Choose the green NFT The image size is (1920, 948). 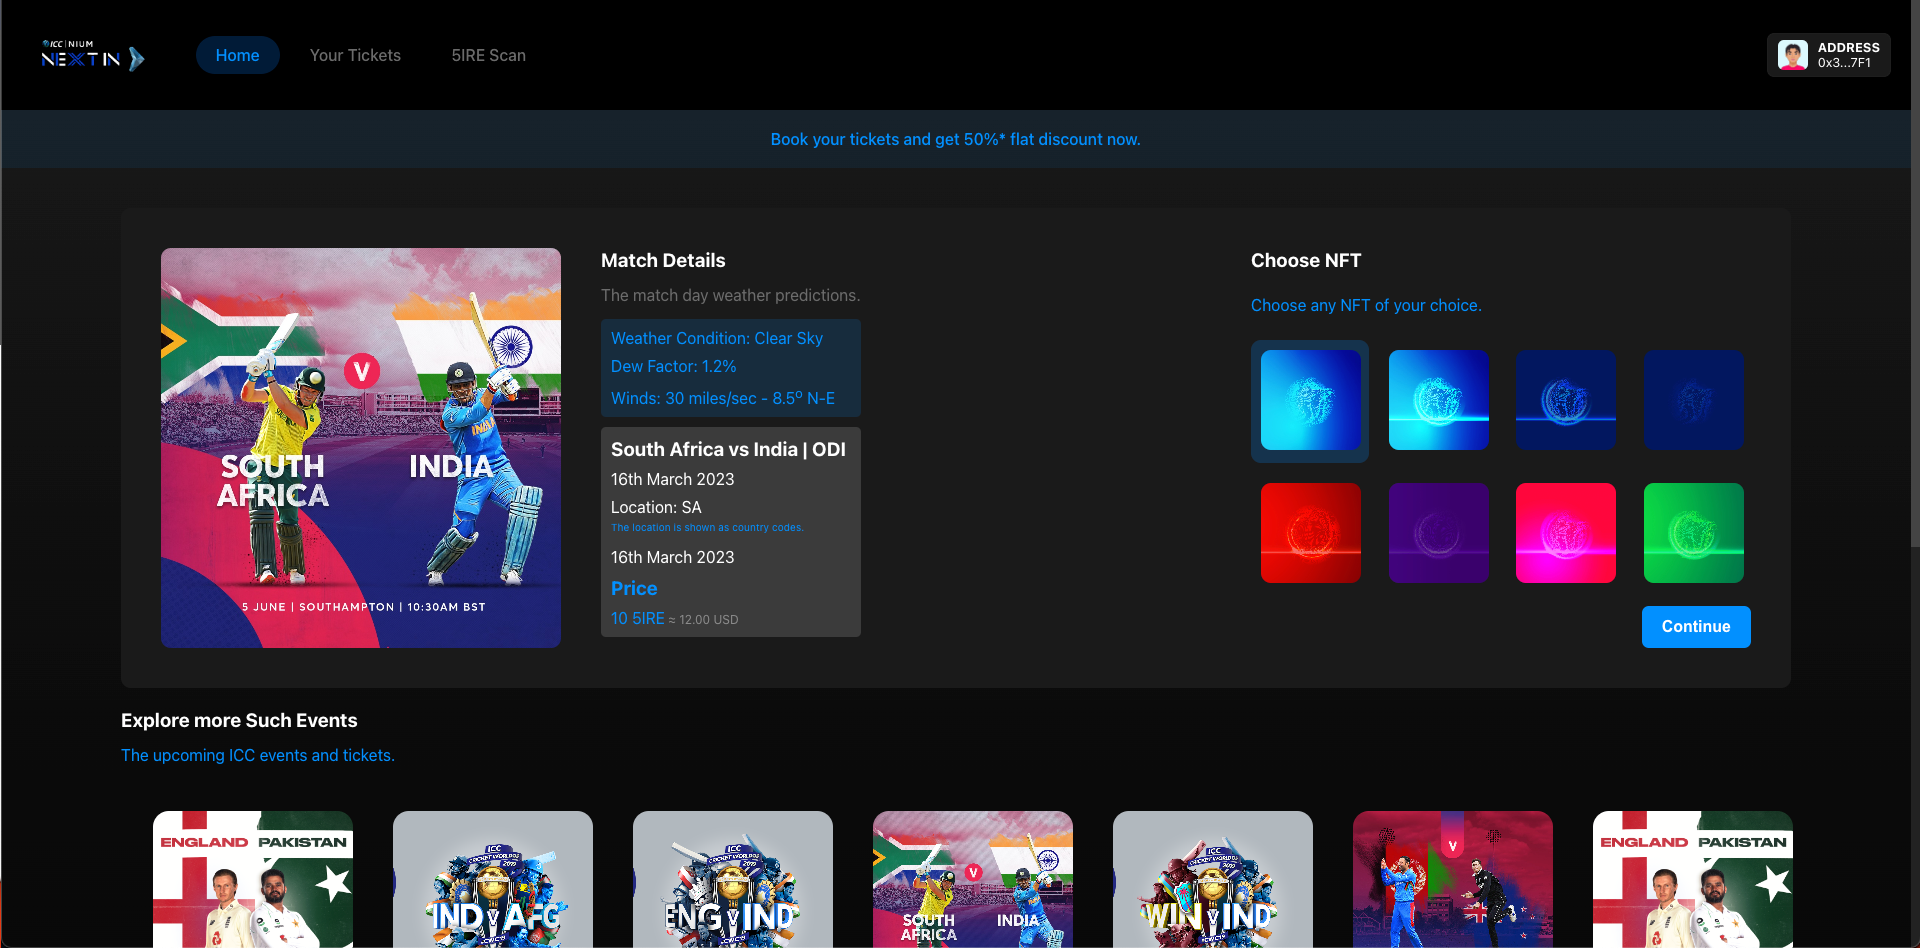[1694, 533]
